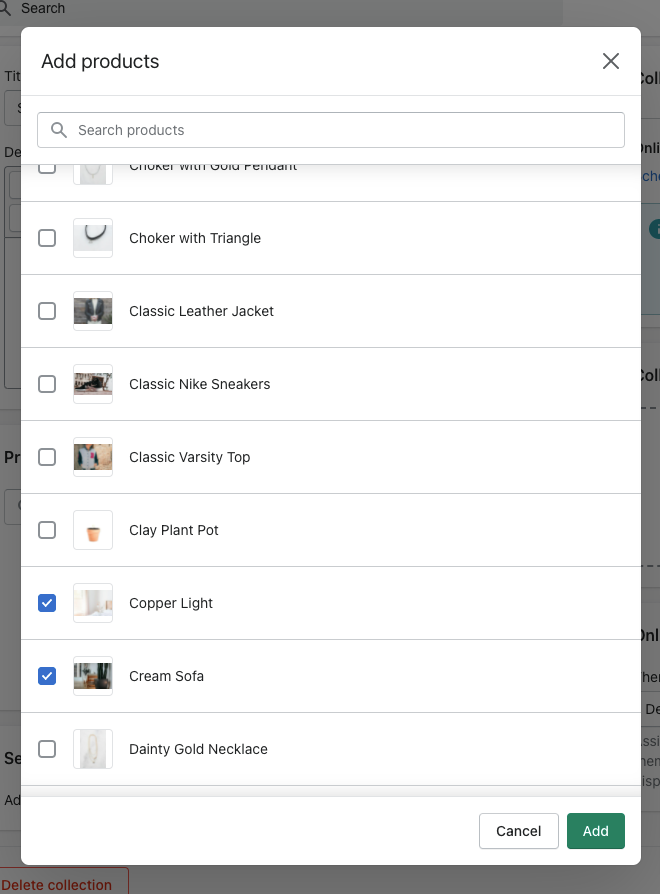This screenshot has width=660, height=894.
Task: Uncheck the Copper Light product
Action: pos(47,603)
